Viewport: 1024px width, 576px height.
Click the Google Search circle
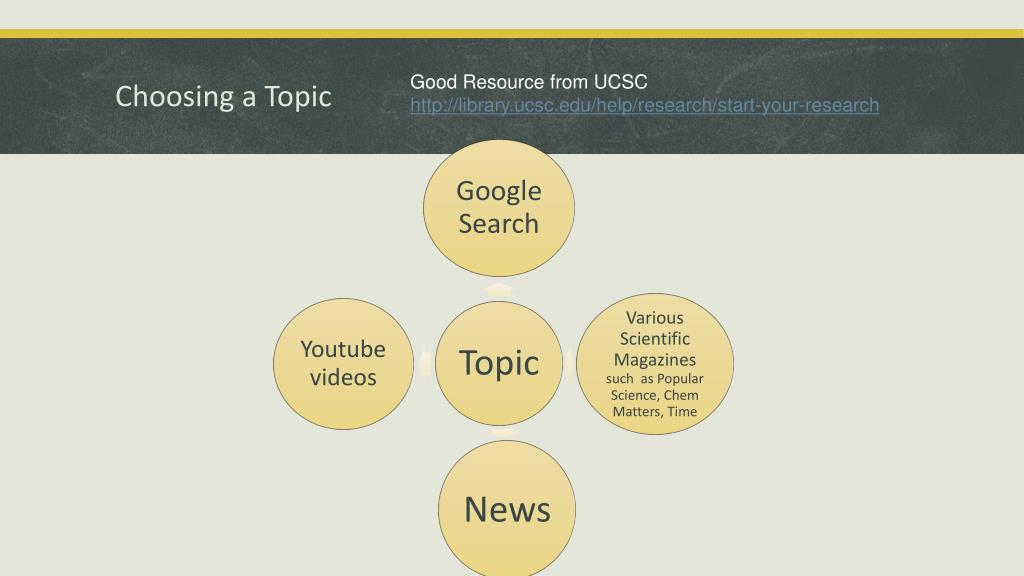point(499,208)
